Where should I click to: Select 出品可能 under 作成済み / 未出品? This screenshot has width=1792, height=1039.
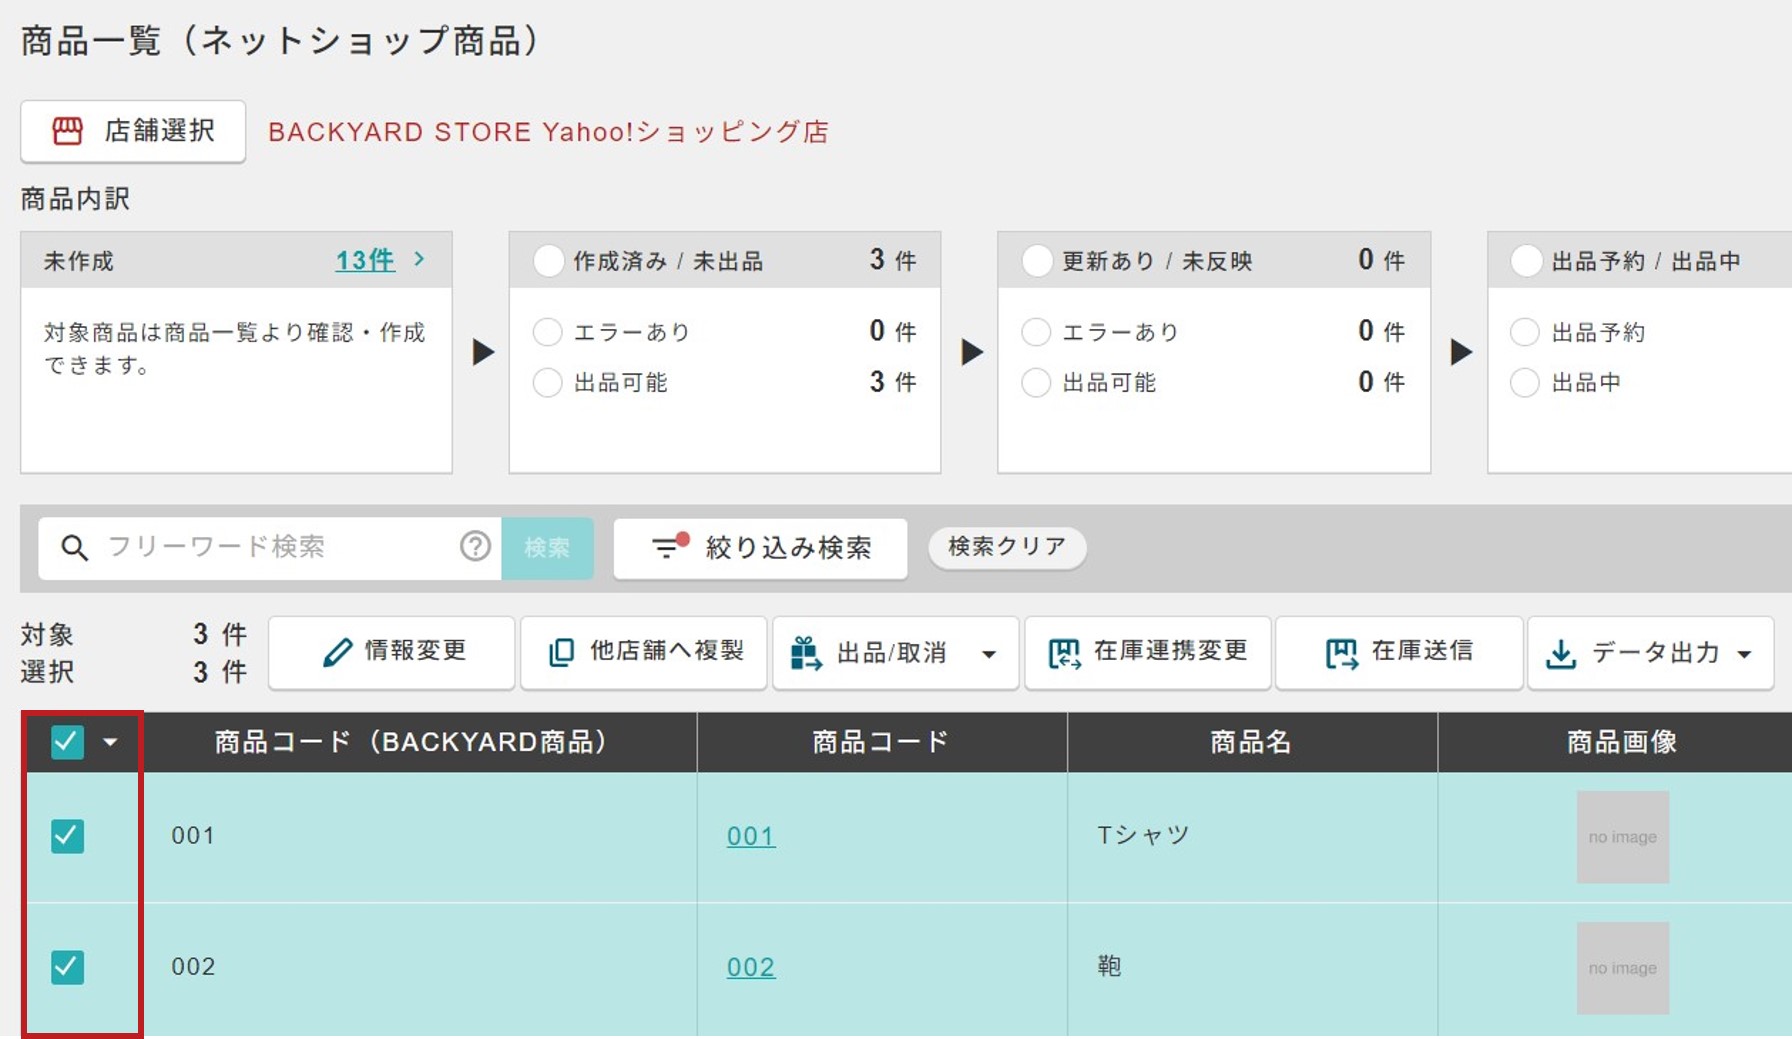pyautogui.click(x=548, y=382)
